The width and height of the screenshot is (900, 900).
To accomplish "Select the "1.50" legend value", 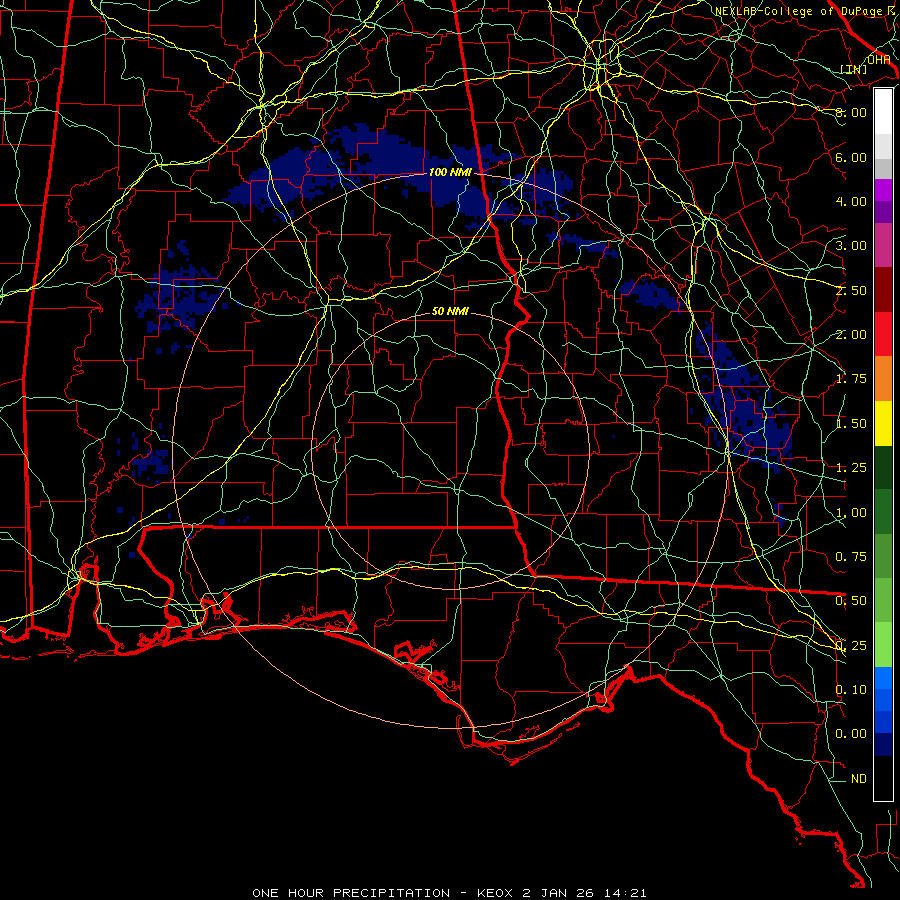I will click(851, 424).
